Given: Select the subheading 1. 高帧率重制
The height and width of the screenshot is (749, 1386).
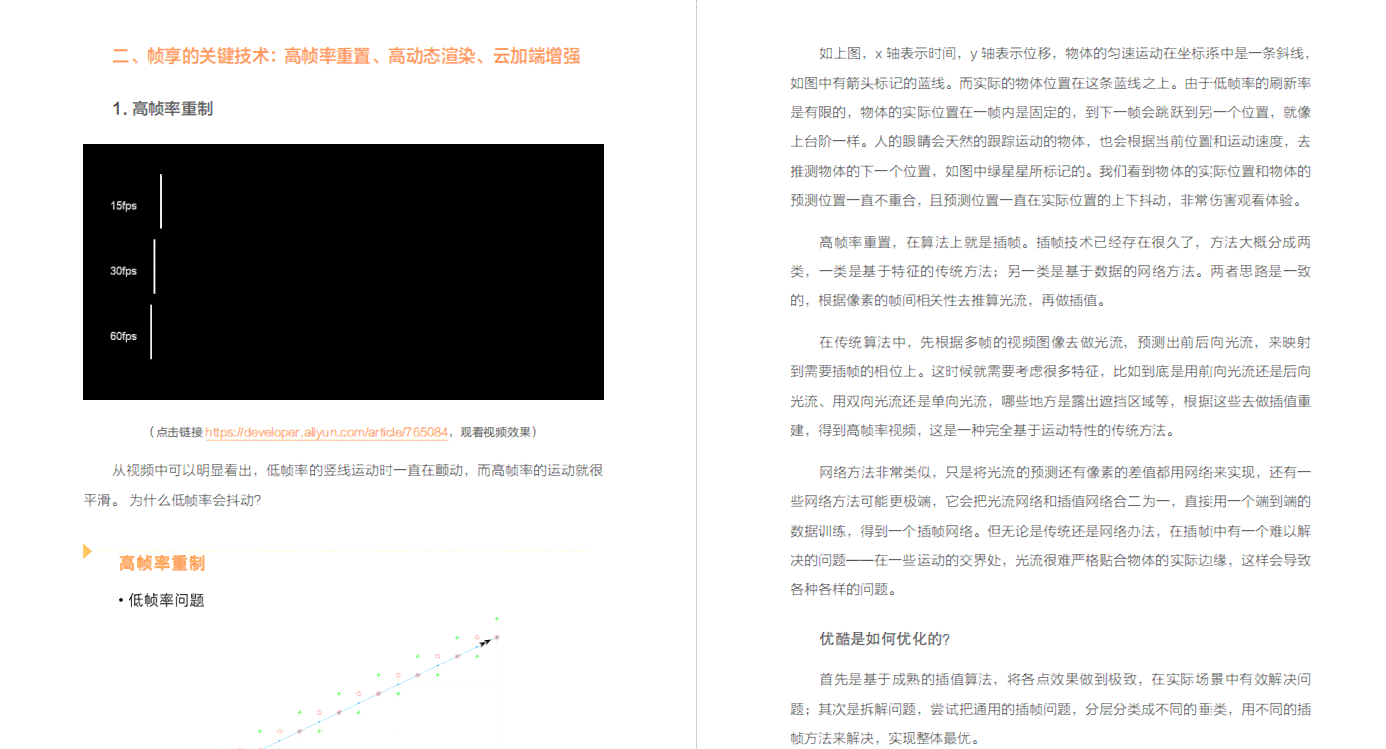Looking at the screenshot, I should coord(163,109).
